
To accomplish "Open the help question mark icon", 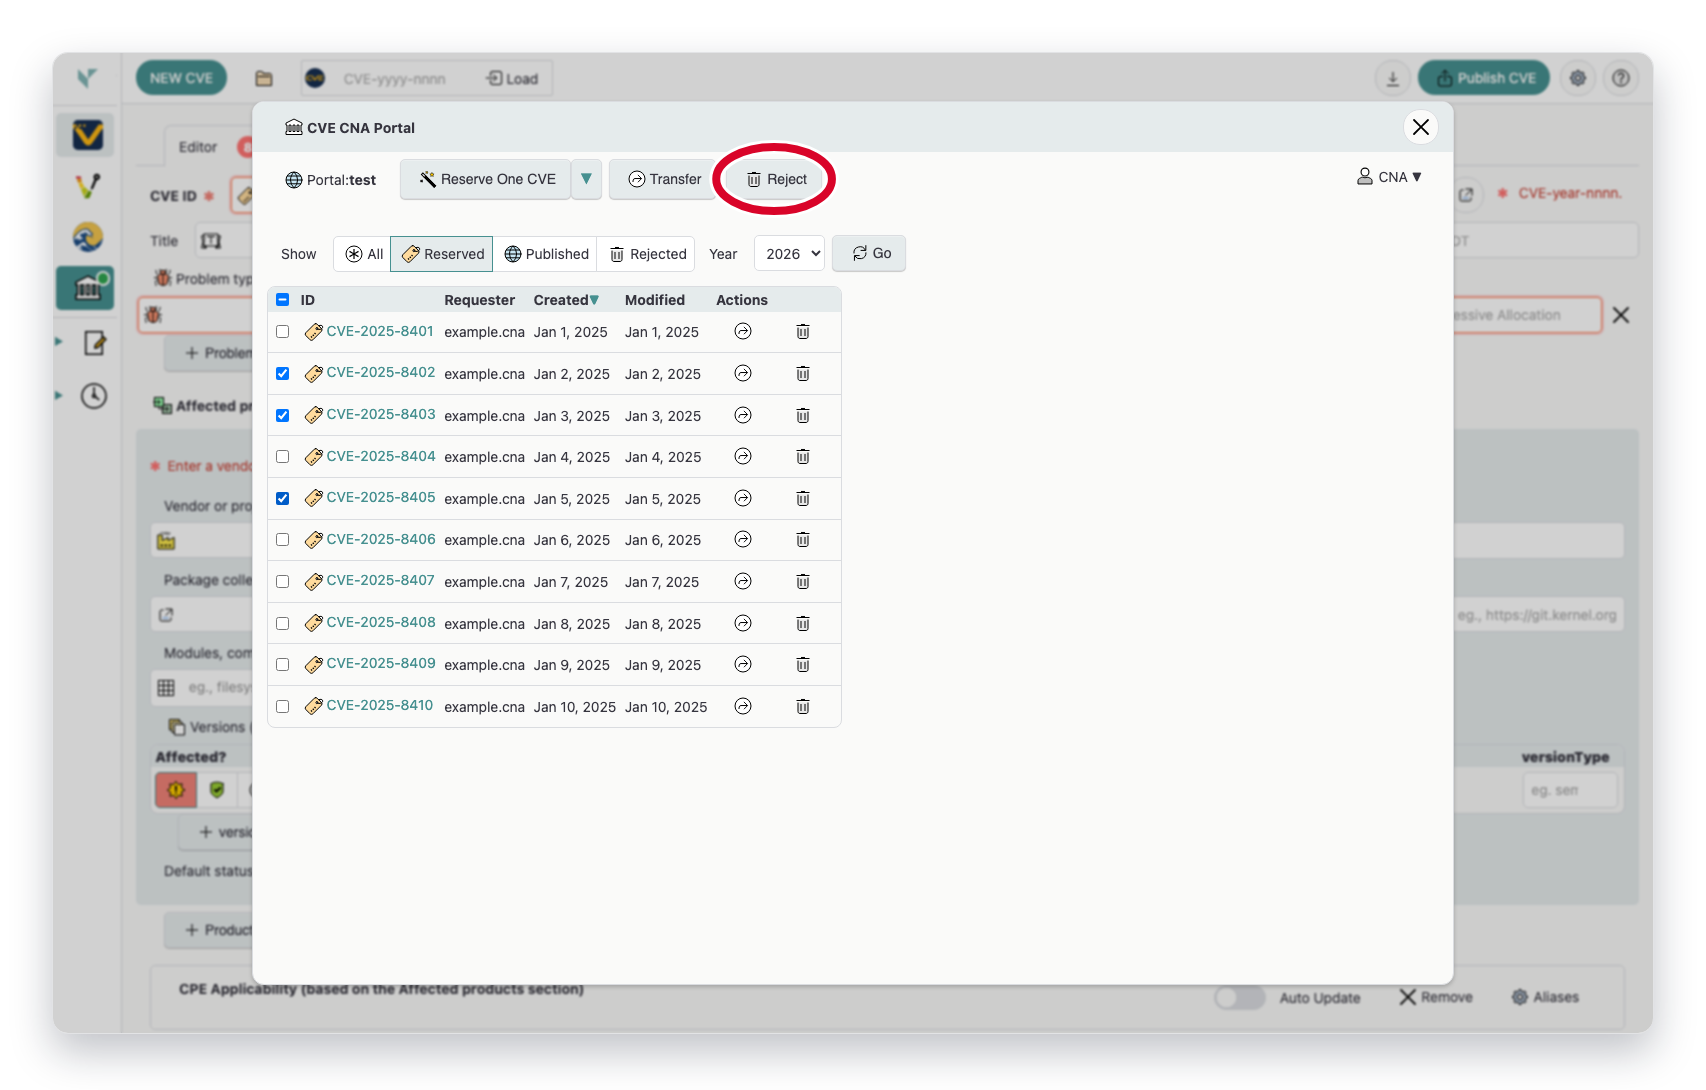I will [1621, 78].
